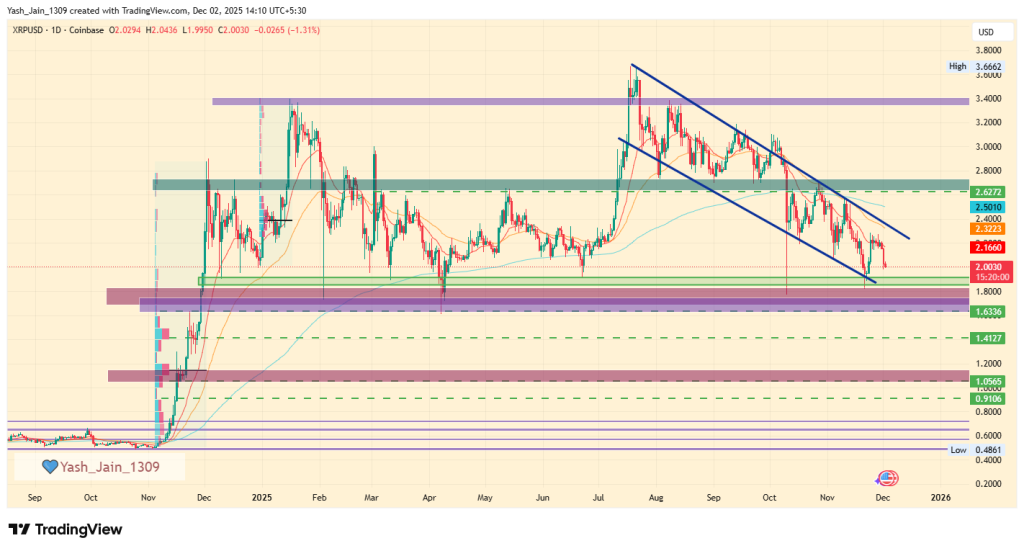Click the Low 0.4861 price marker
This screenshot has width=1024, height=551.
972,450
